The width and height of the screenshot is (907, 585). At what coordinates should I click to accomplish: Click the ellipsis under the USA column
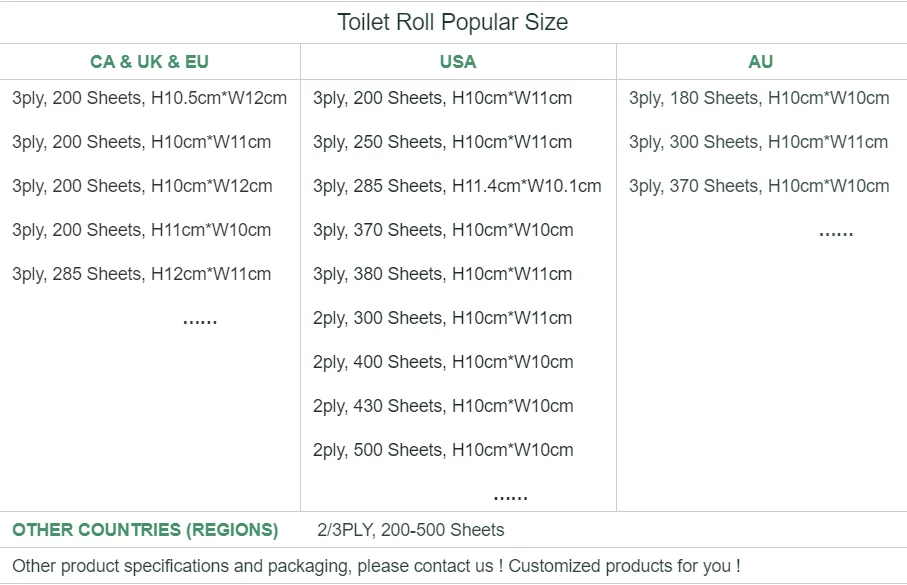click(x=510, y=496)
